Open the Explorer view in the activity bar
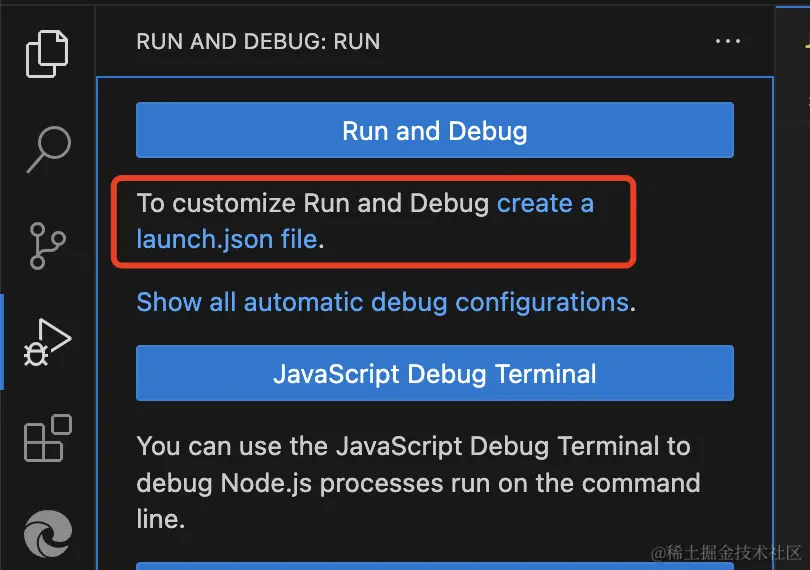Viewport: 810px width, 570px height. 47,54
